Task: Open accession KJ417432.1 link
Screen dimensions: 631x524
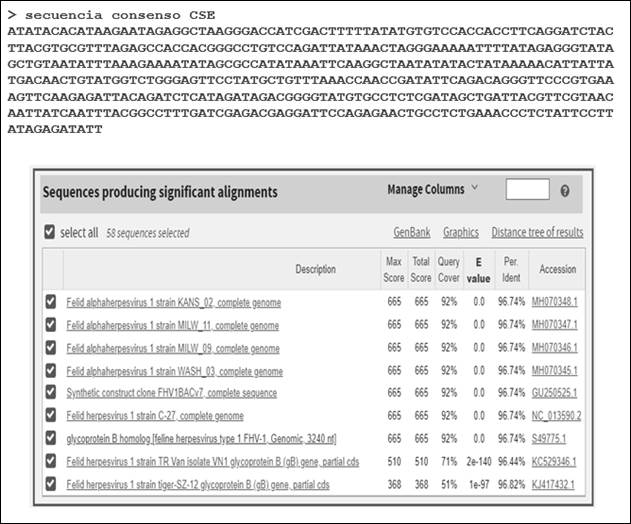Action: 556,484
